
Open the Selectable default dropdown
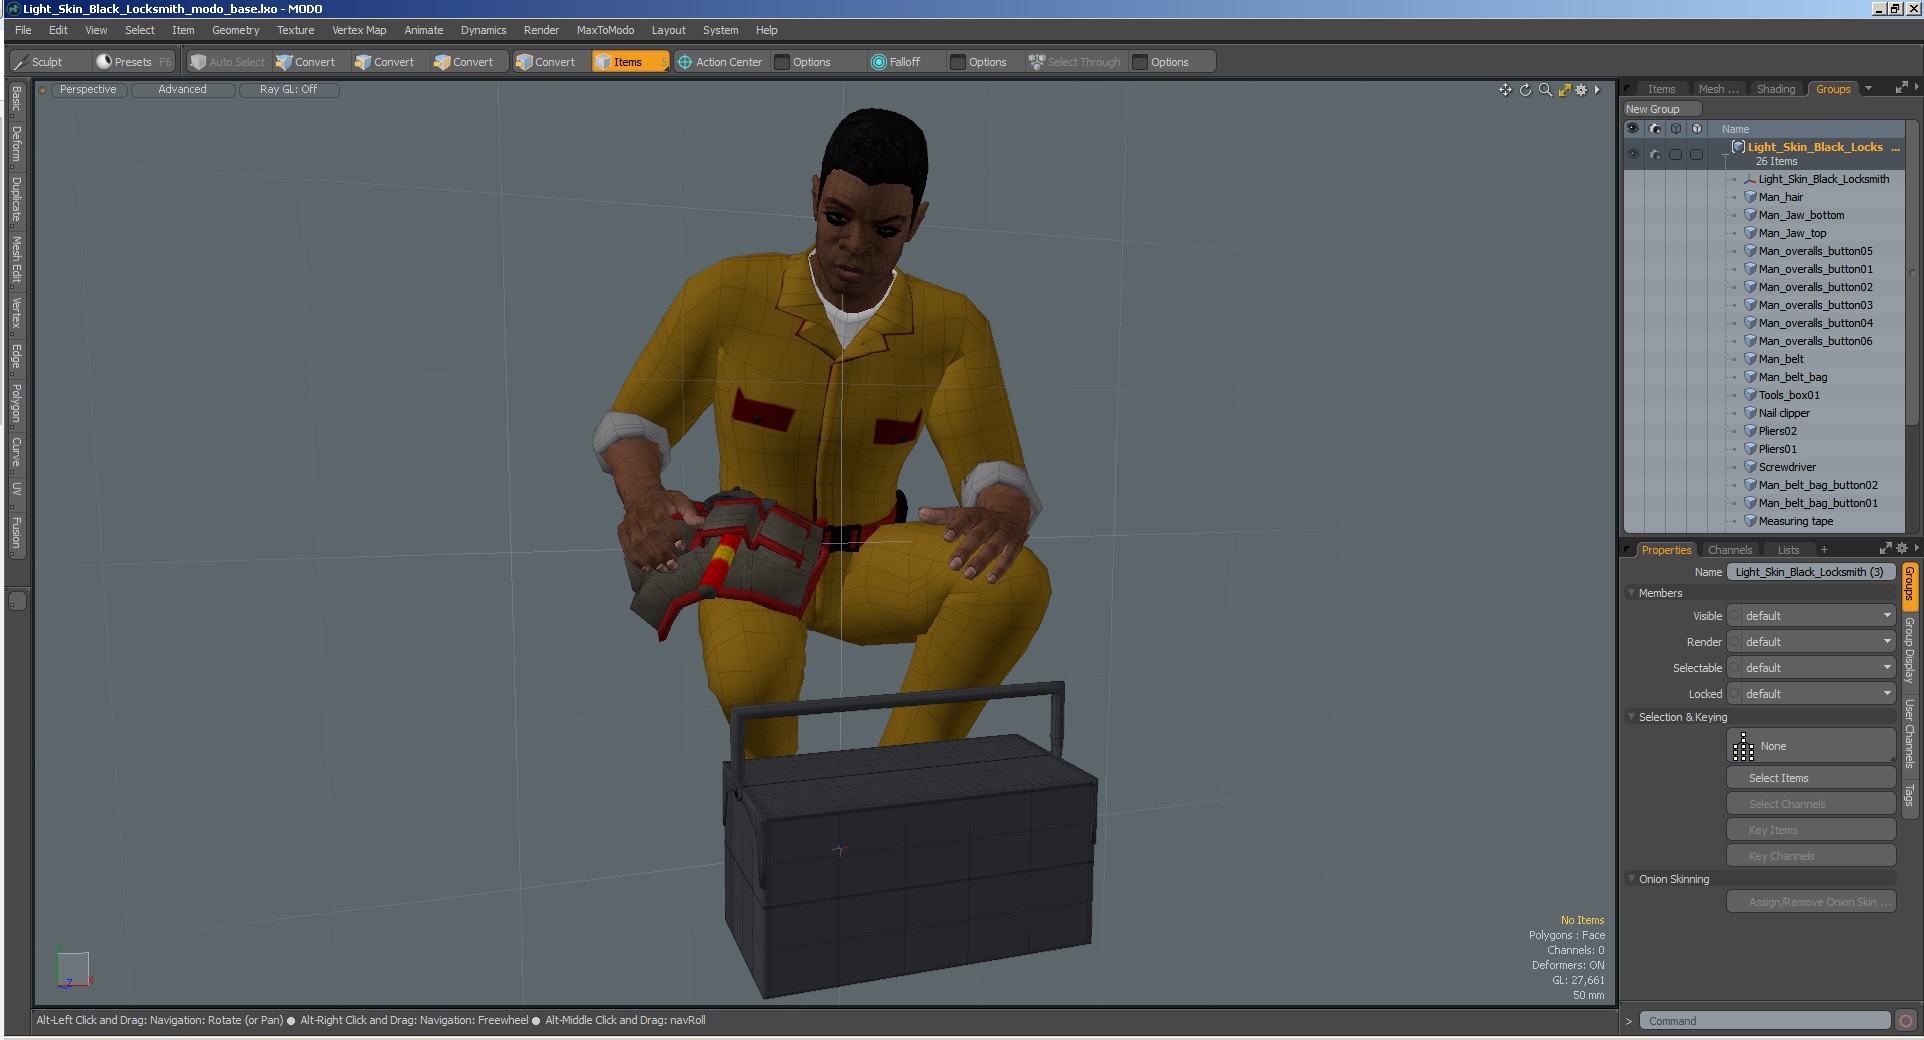[1819, 668]
